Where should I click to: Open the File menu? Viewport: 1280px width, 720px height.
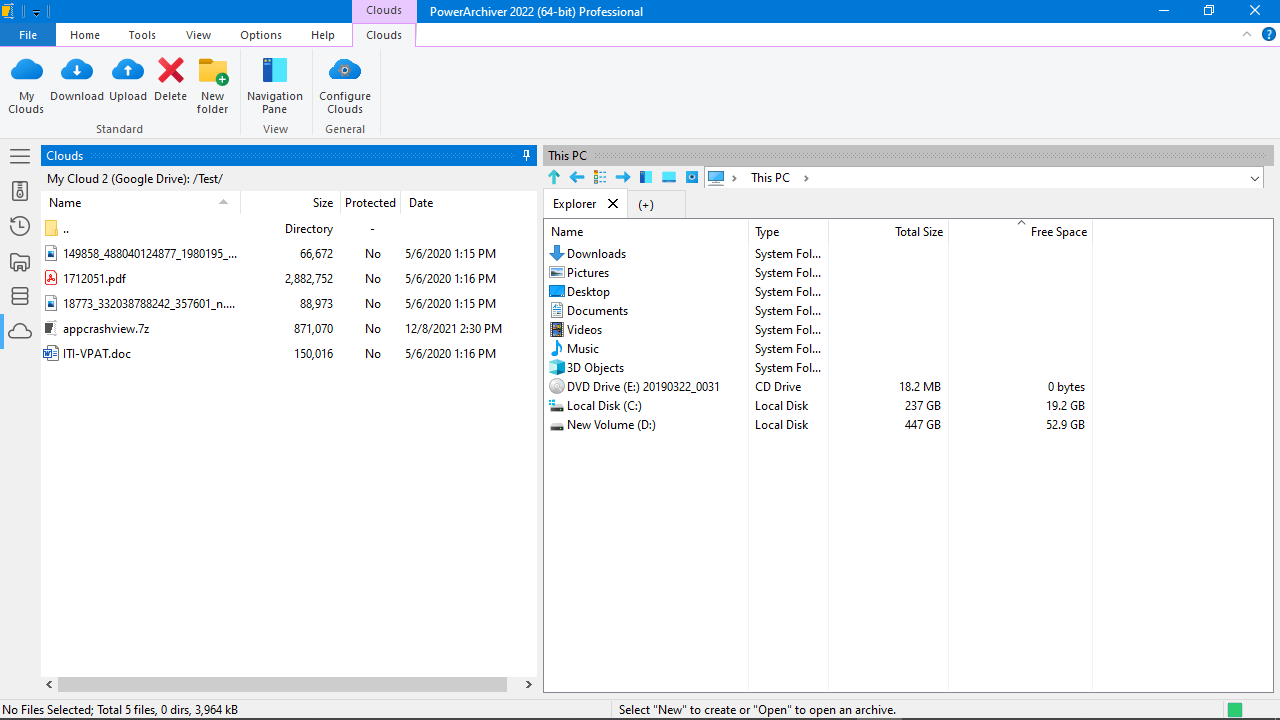(28, 35)
